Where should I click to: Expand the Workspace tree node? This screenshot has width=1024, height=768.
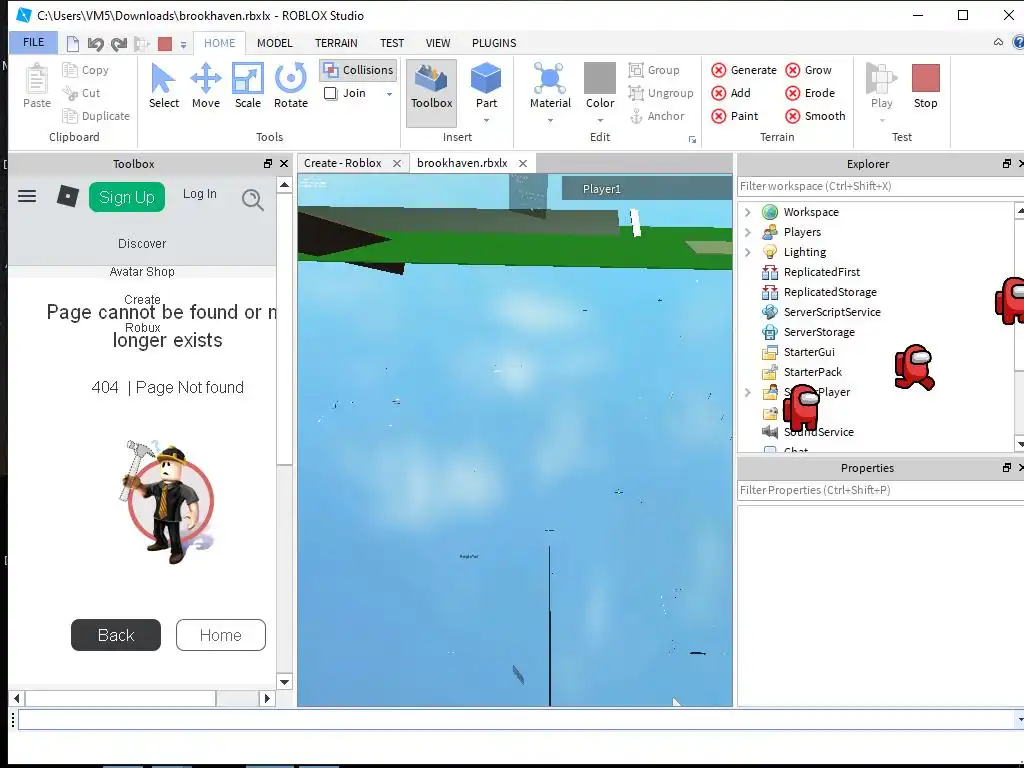coord(748,212)
